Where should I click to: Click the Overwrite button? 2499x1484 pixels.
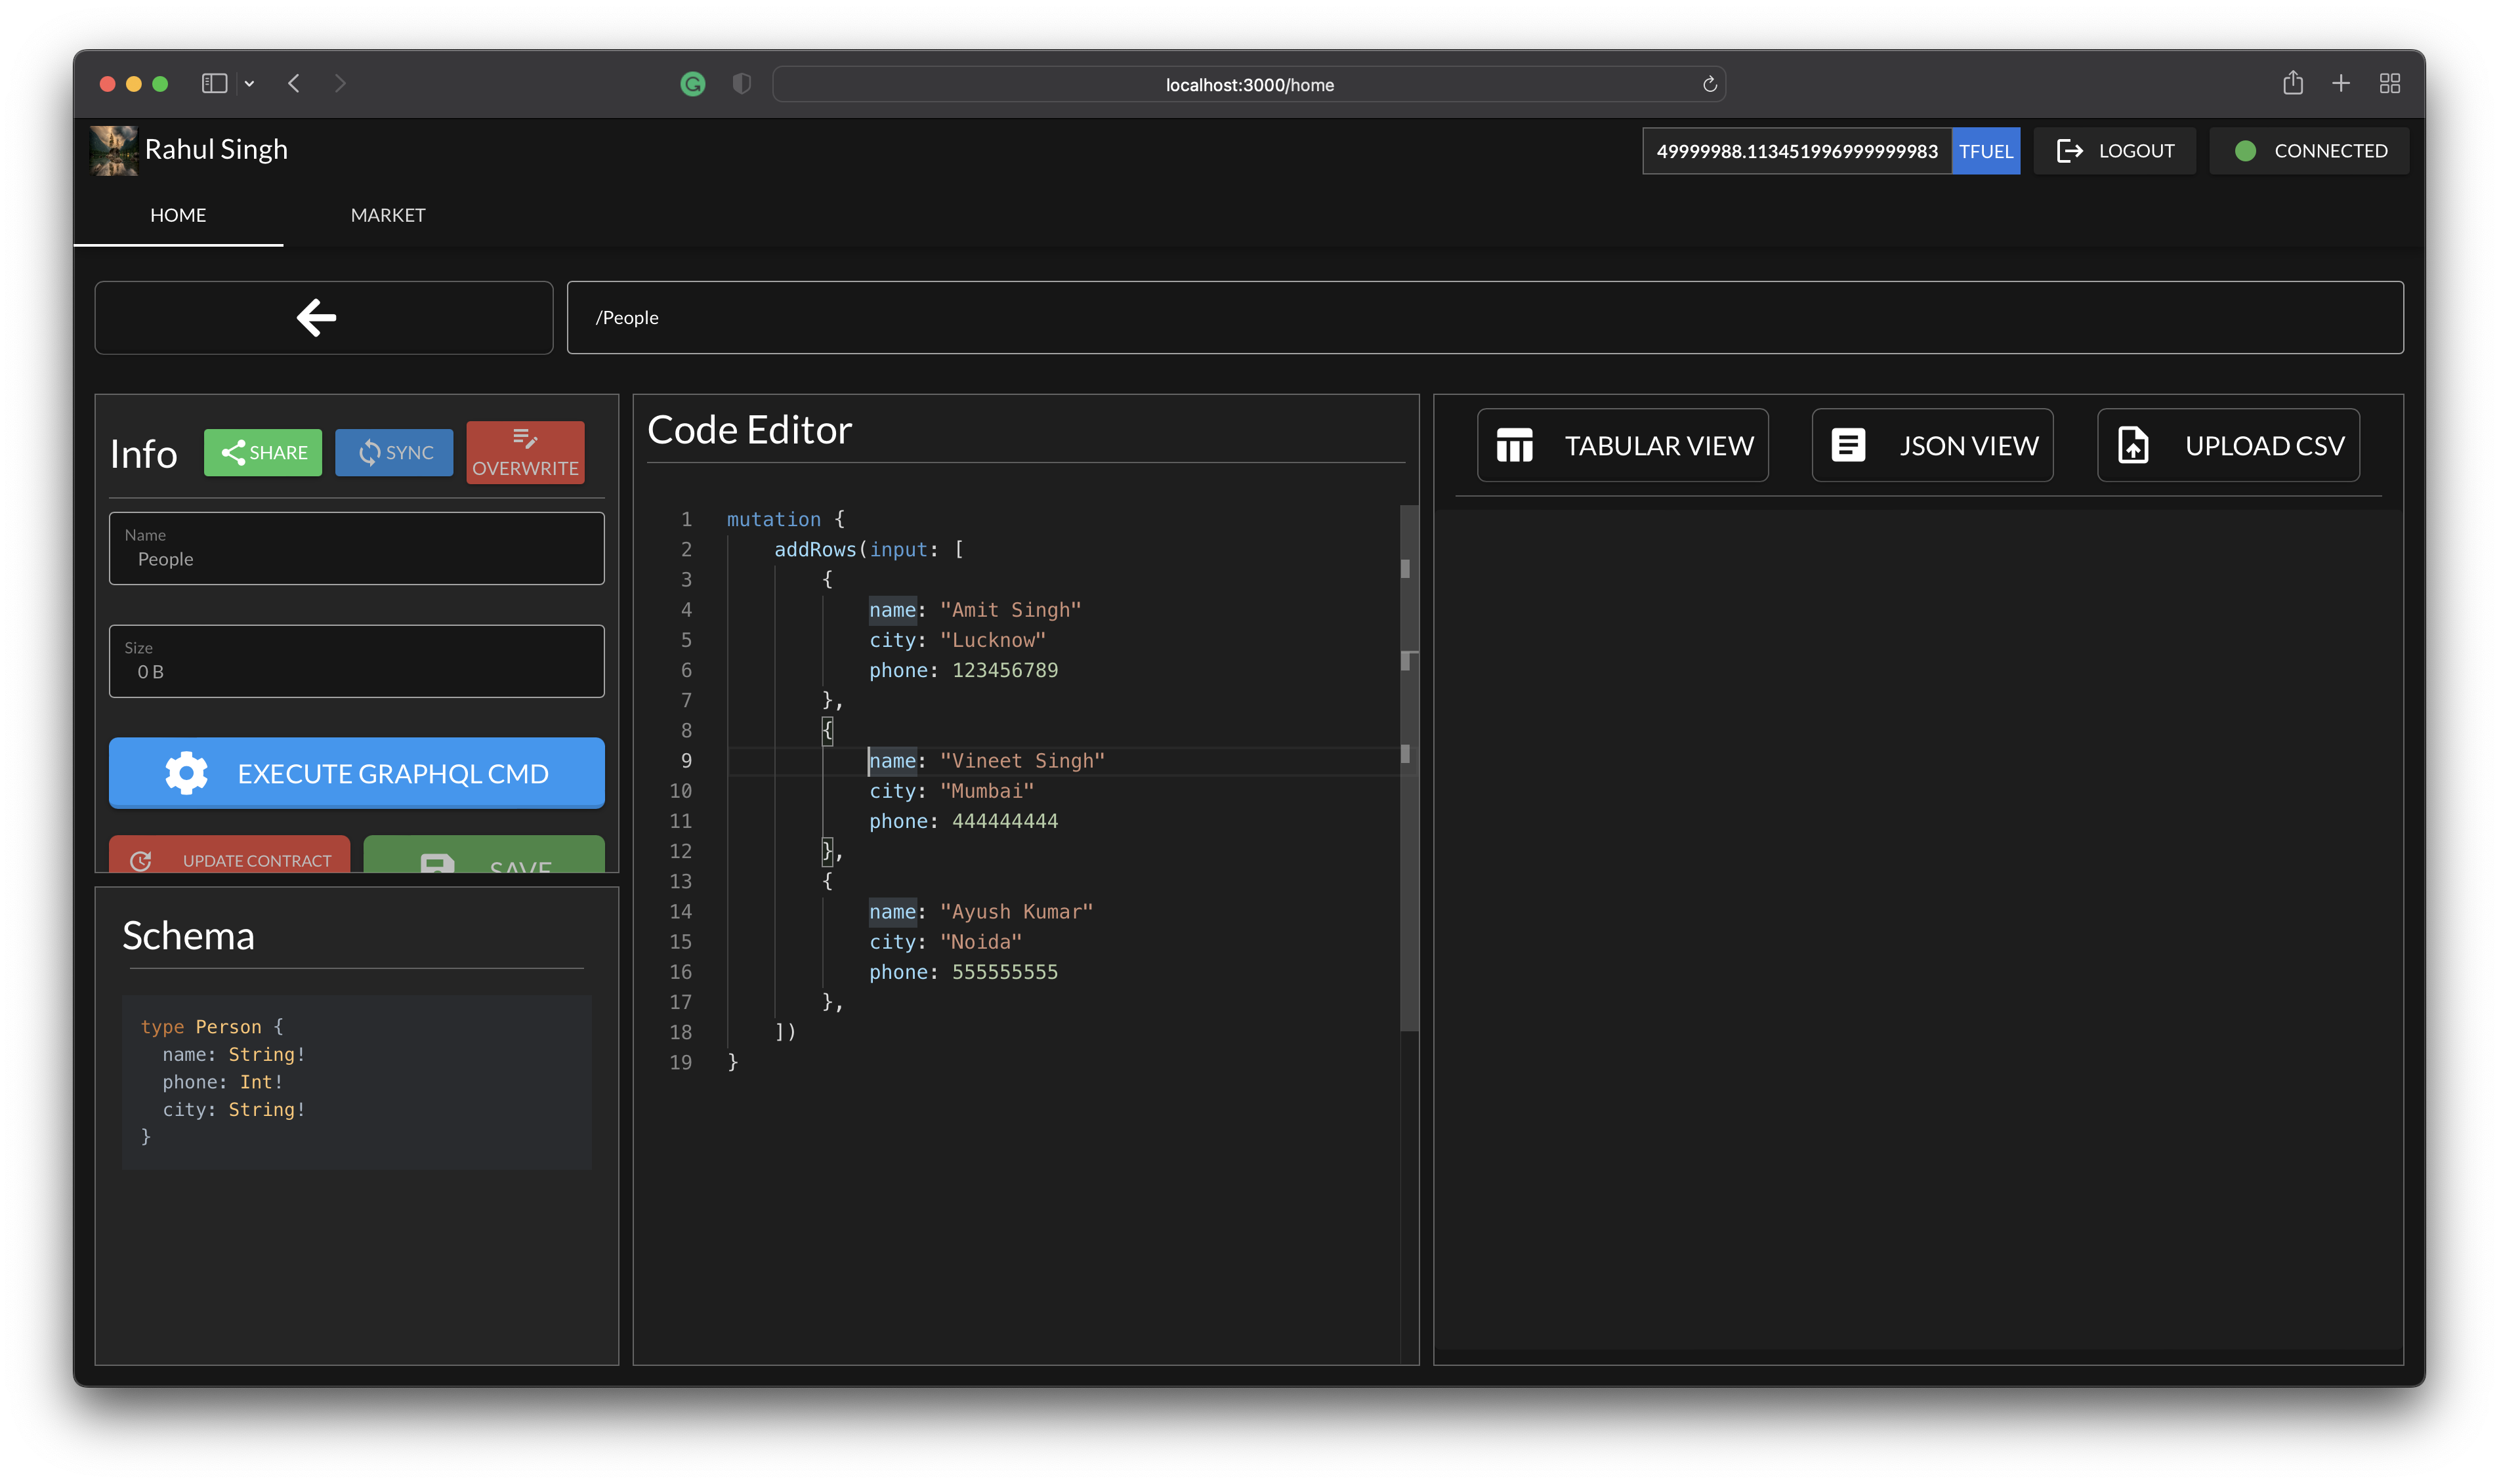click(x=525, y=453)
